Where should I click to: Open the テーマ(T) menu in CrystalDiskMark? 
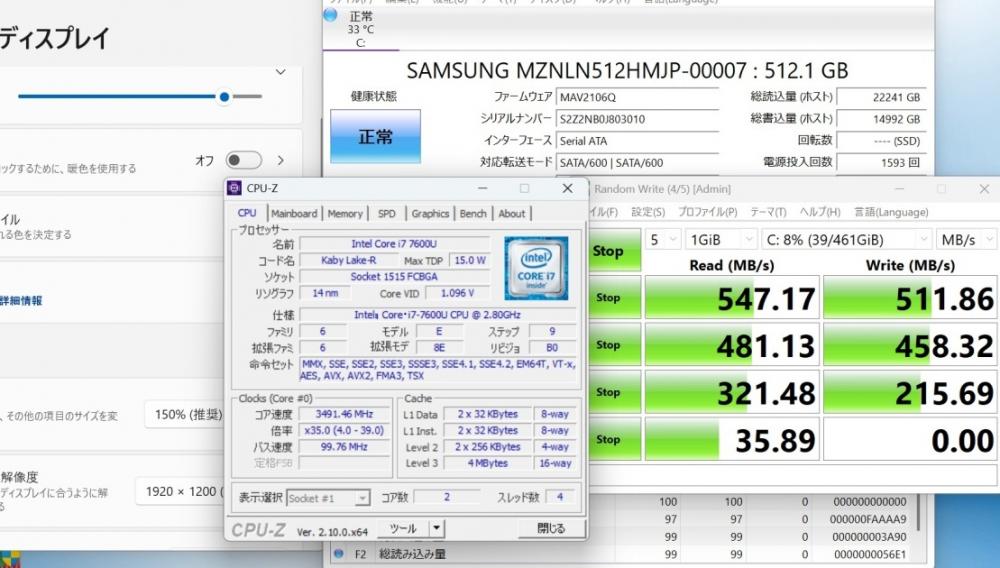(768, 212)
